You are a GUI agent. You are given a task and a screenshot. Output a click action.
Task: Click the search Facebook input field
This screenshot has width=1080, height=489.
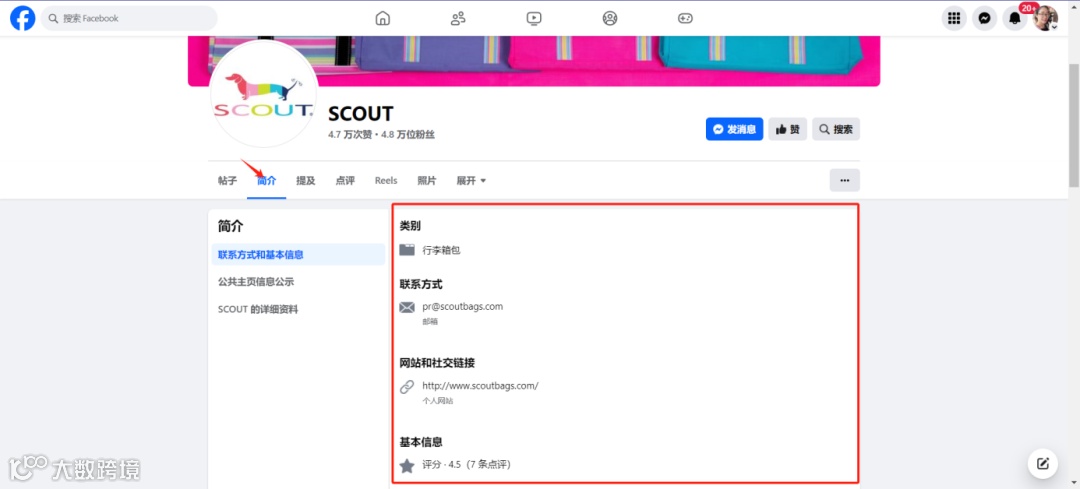[129, 19]
